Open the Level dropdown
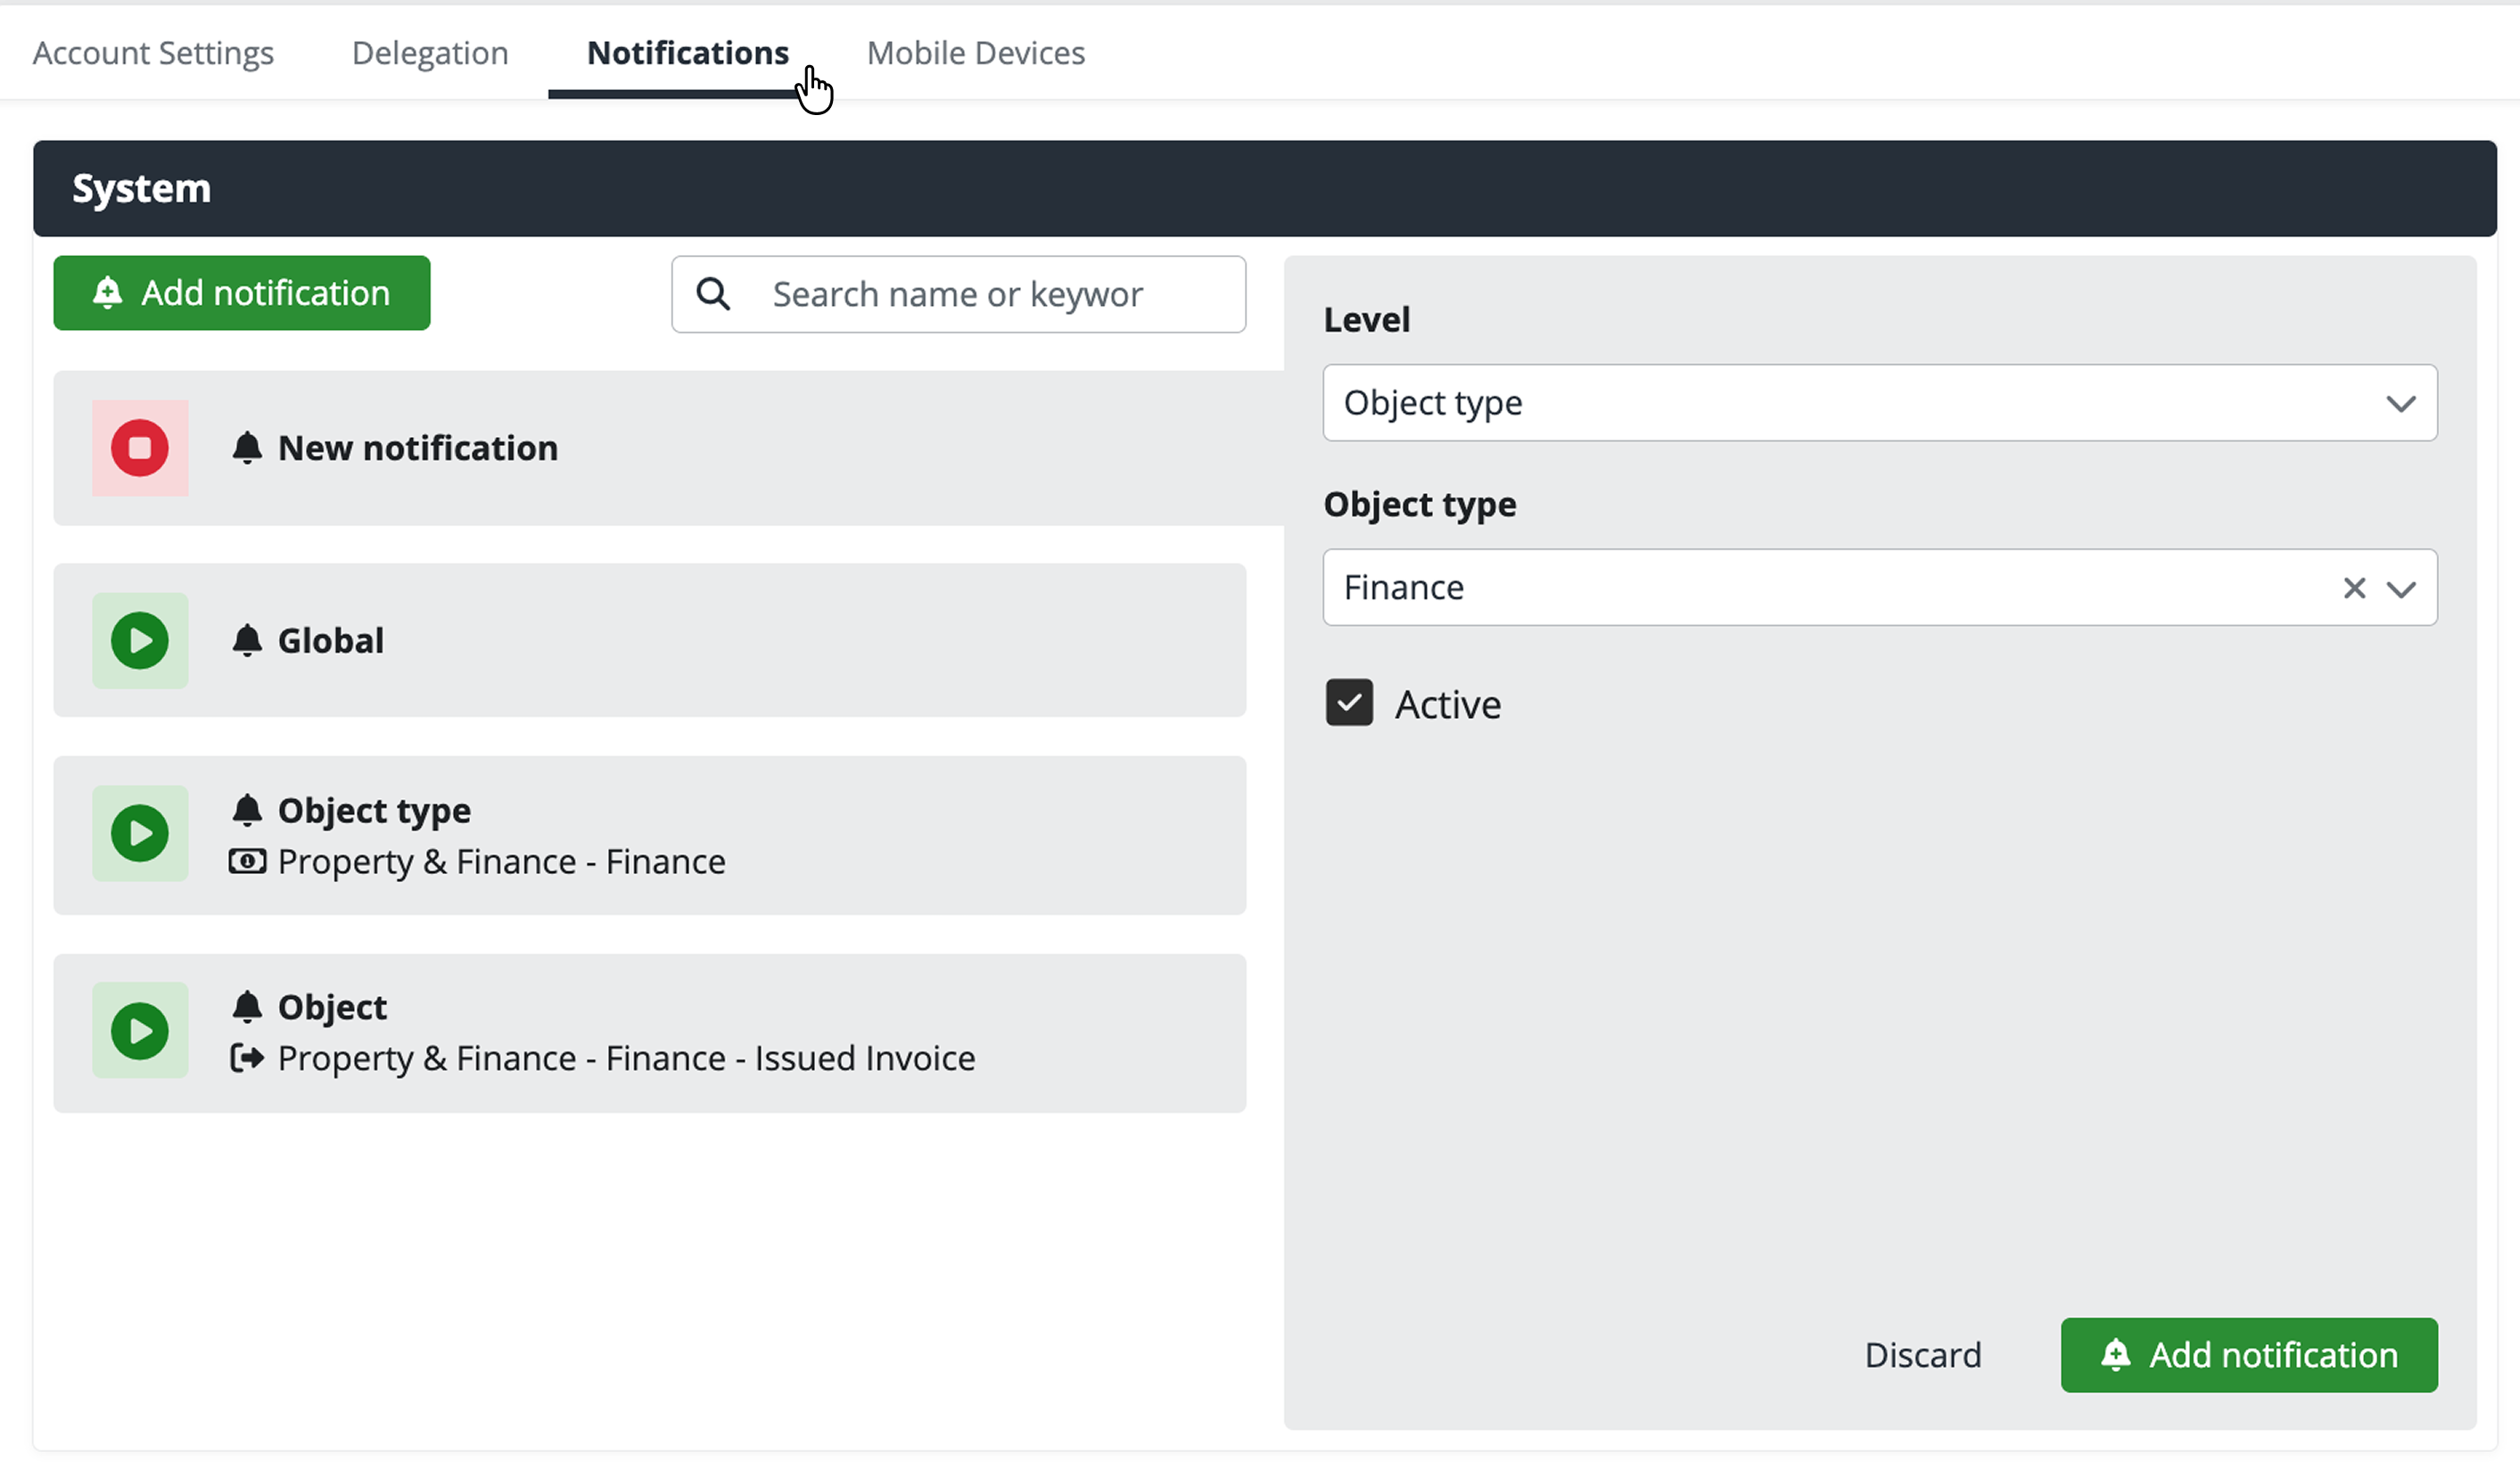Screen dimensions: 2520x1477 pos(1879,403)
